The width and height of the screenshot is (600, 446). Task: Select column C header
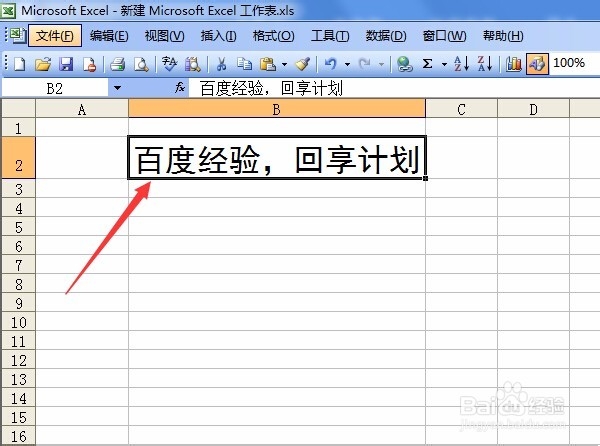[461, 110]
